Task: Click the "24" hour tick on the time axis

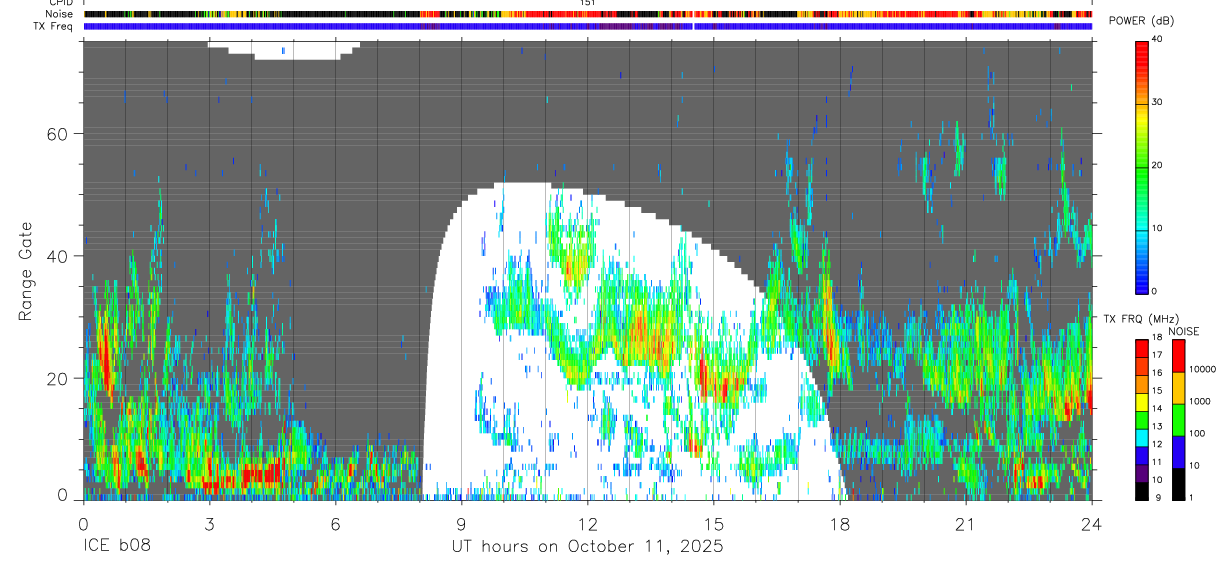Action: pyautogui.click(x=1091, y=524)
